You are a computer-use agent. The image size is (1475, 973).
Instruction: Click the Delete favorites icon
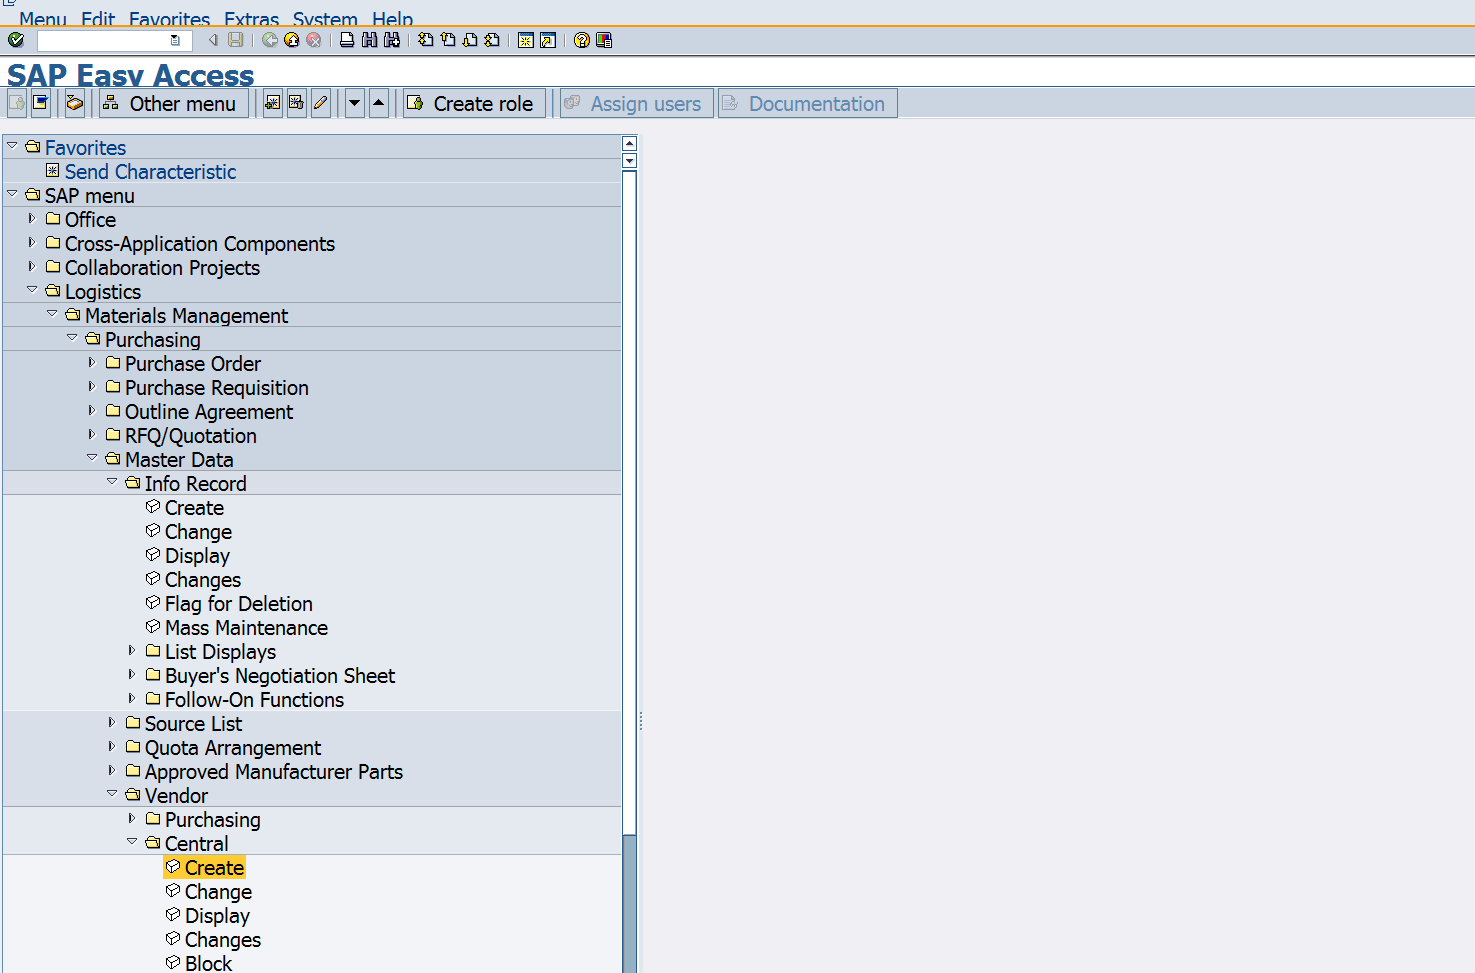click(x=297, y=103)
